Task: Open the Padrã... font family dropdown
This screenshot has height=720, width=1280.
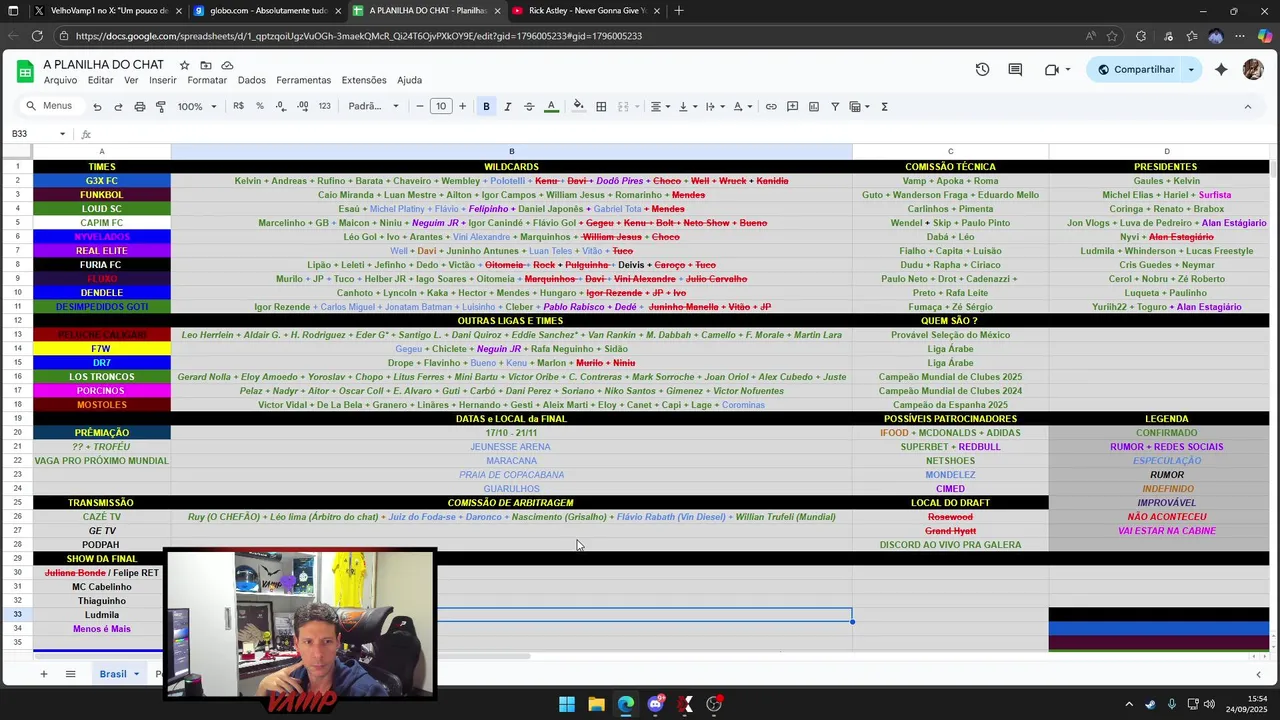Action: tap(373, 106)
